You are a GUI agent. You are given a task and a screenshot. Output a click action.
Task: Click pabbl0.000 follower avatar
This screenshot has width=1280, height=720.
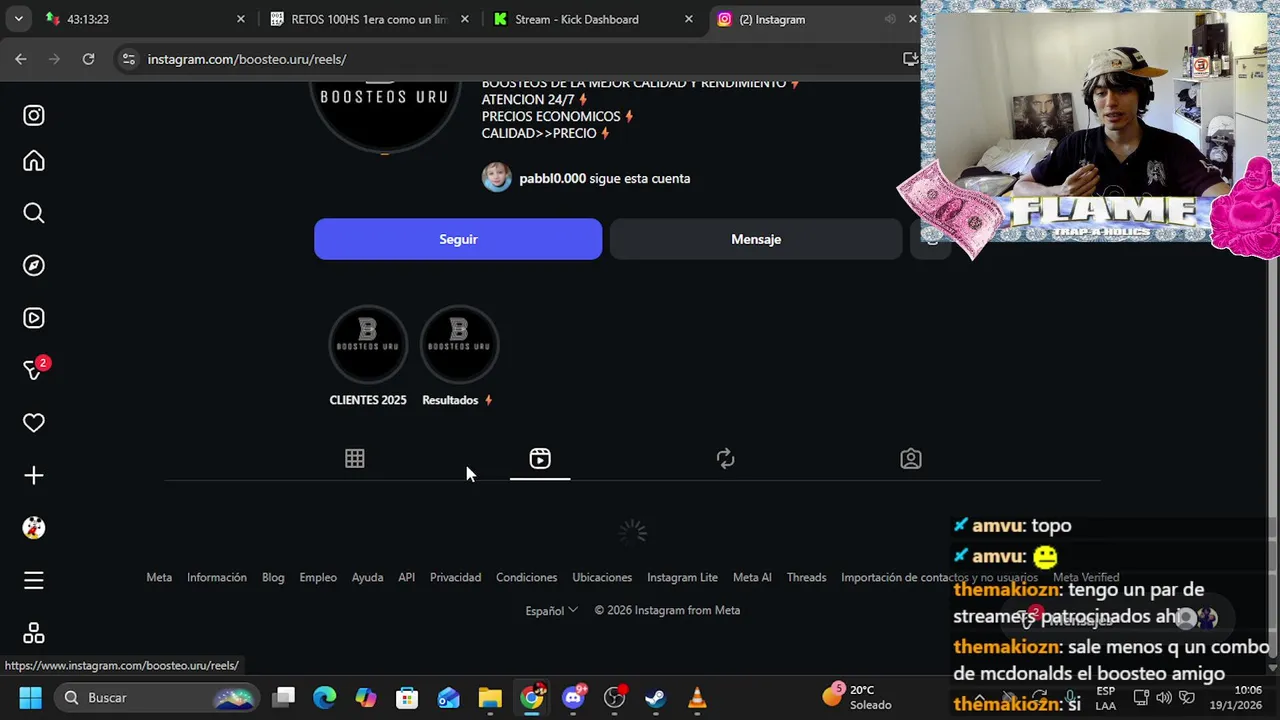pos(497,178)
